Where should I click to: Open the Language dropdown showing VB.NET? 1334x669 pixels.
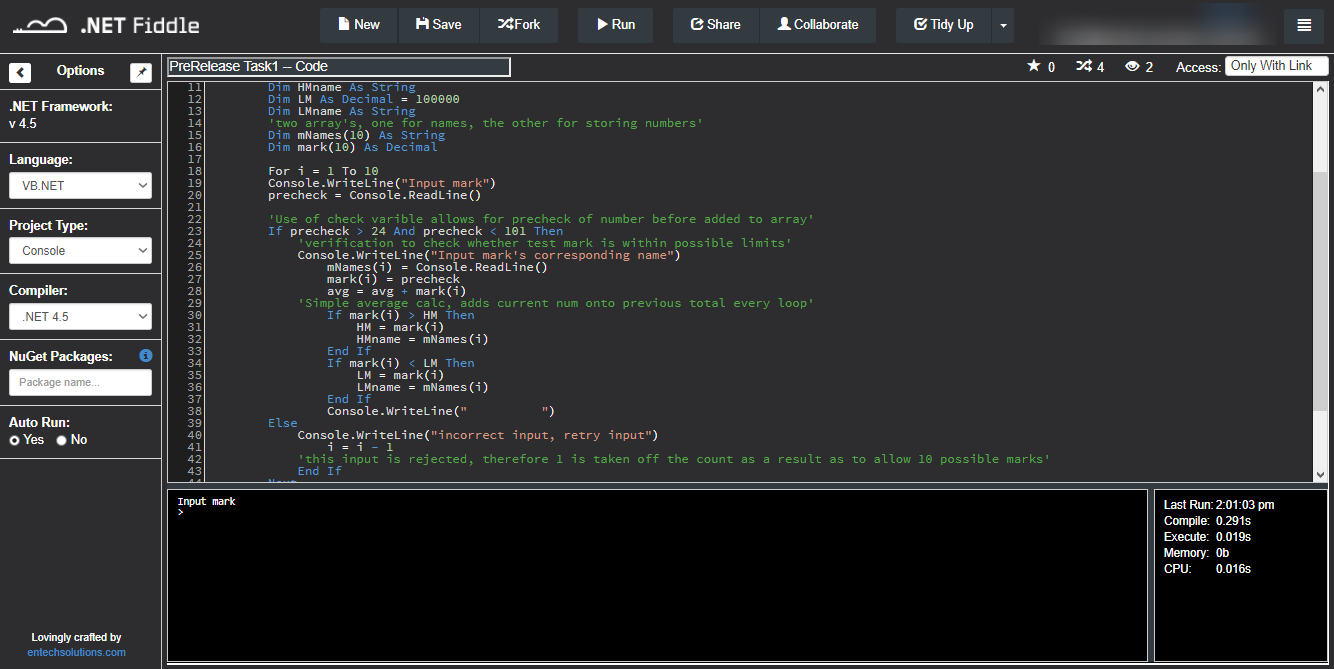click(x=80, y=185)
